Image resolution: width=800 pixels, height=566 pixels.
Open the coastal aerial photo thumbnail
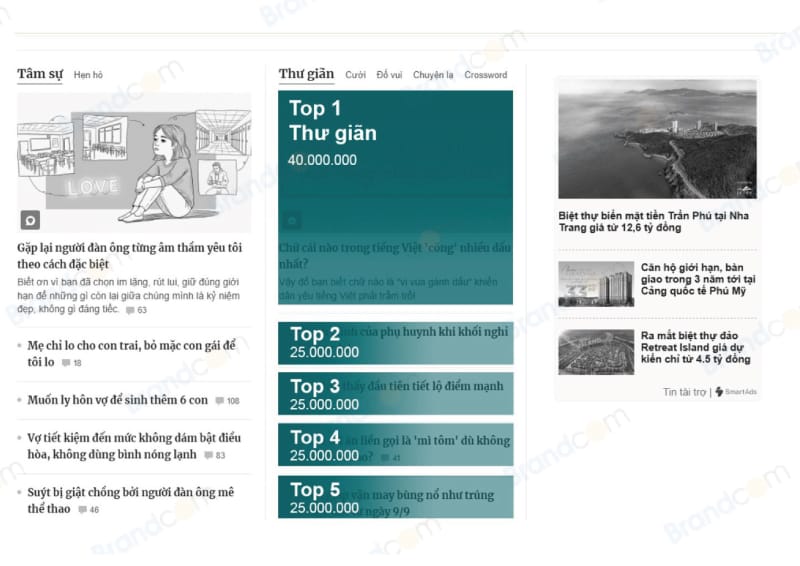tap(657, 139)
